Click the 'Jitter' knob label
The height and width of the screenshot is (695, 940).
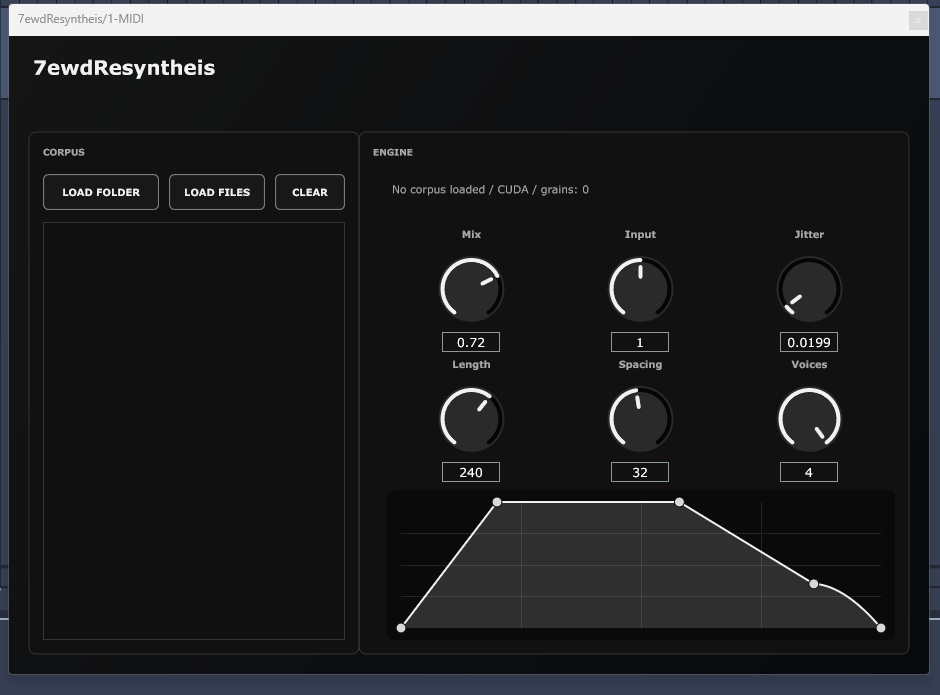(x=809, y=234)
